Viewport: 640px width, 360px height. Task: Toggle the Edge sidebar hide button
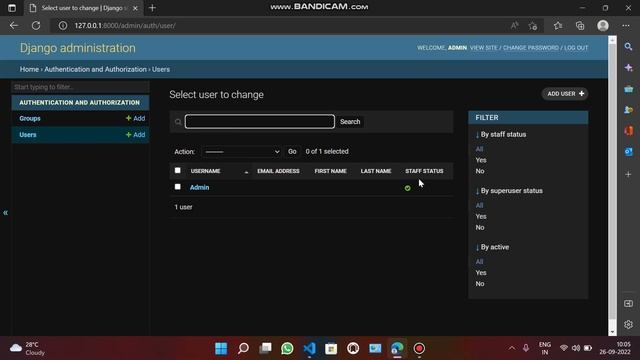pyautogui.click(x=629, y=304)
